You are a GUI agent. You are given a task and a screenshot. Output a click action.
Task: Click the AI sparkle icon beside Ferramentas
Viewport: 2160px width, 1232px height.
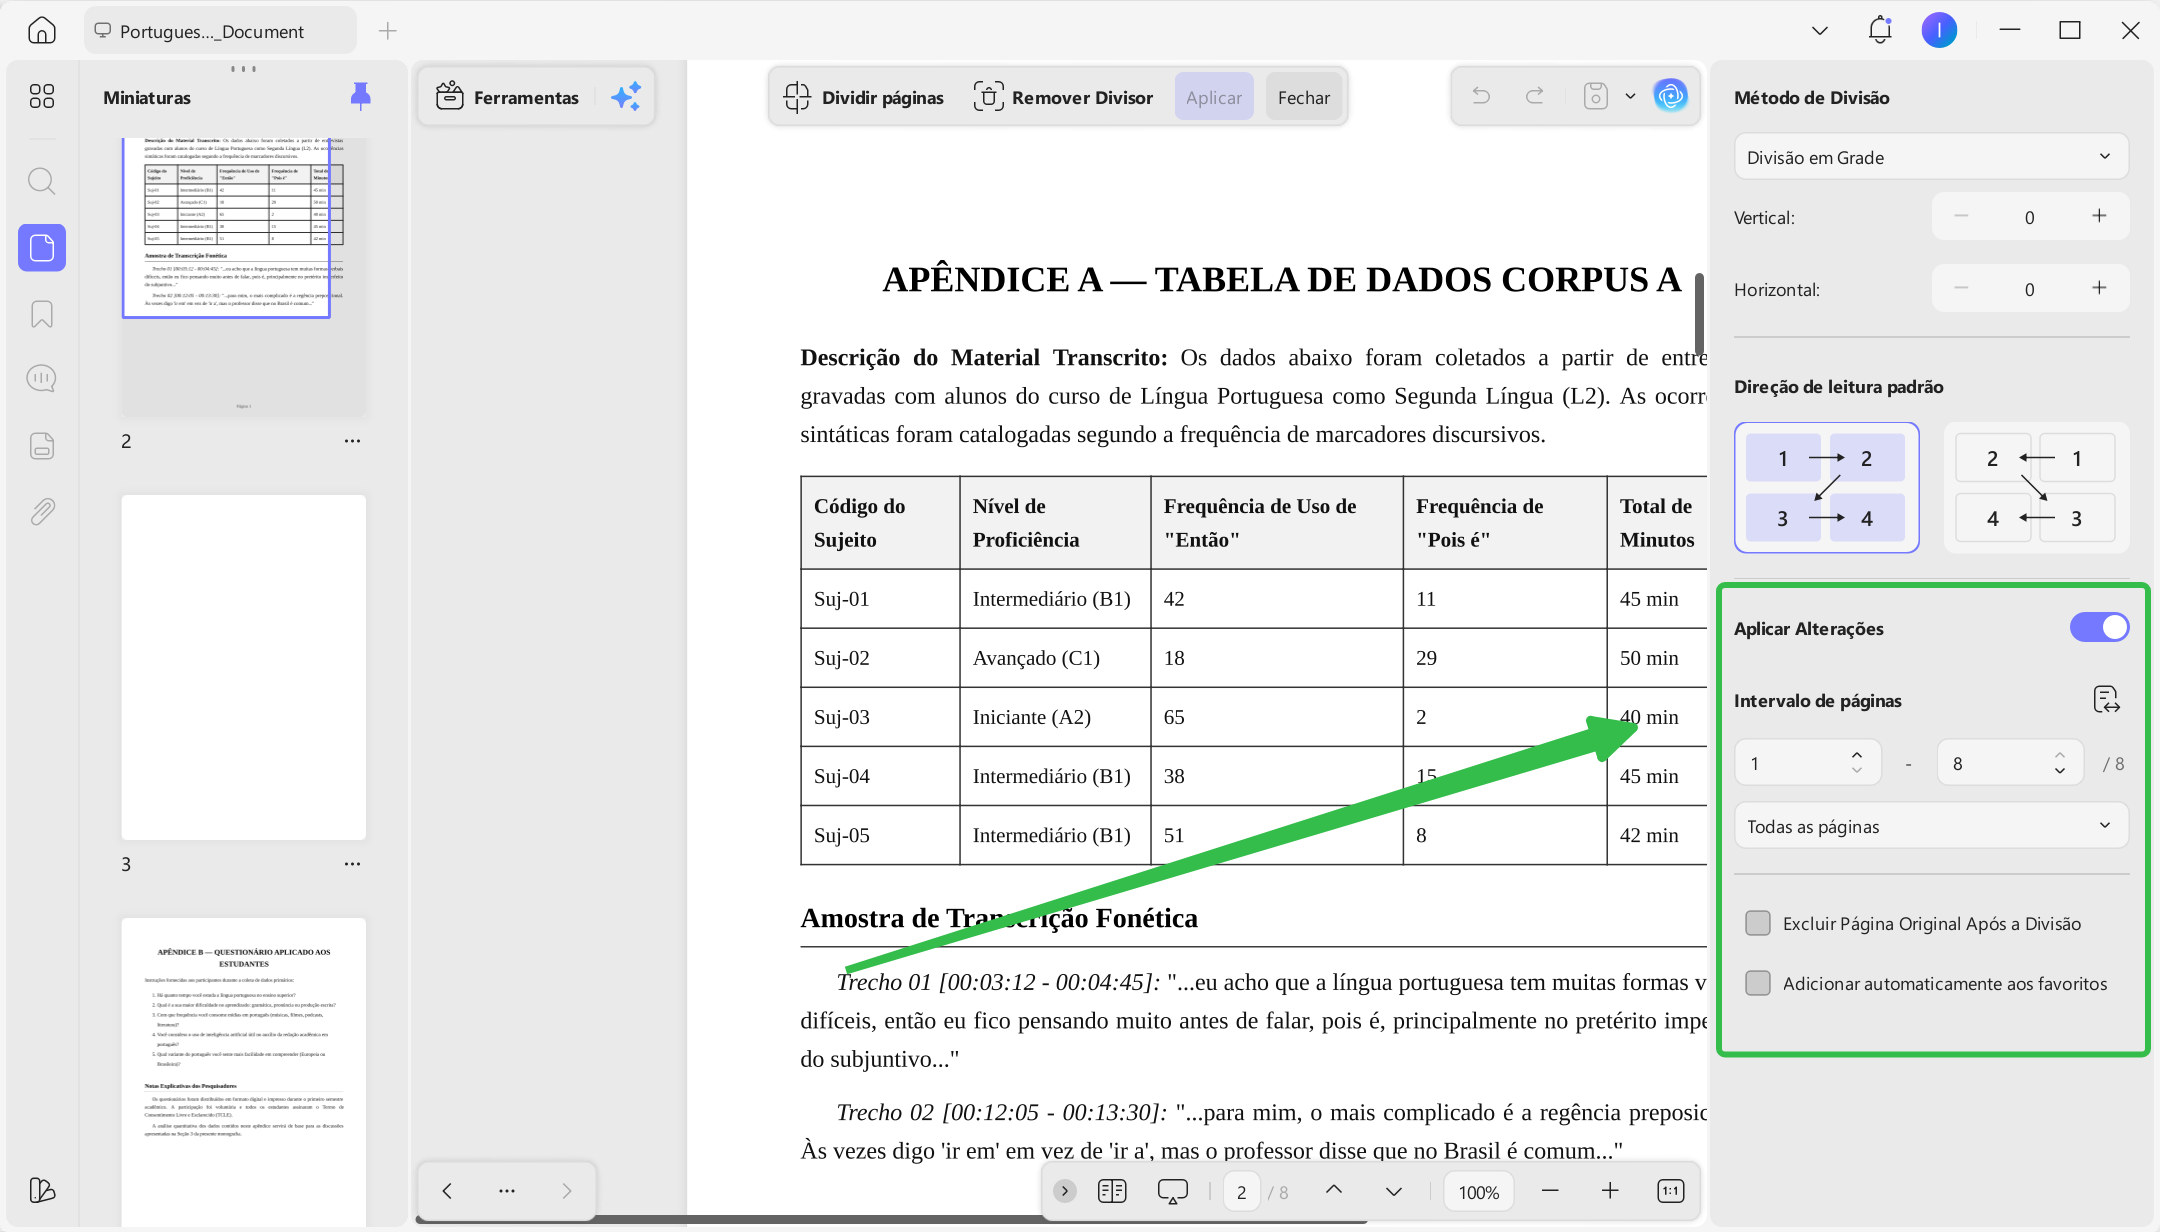click(626, 97)
